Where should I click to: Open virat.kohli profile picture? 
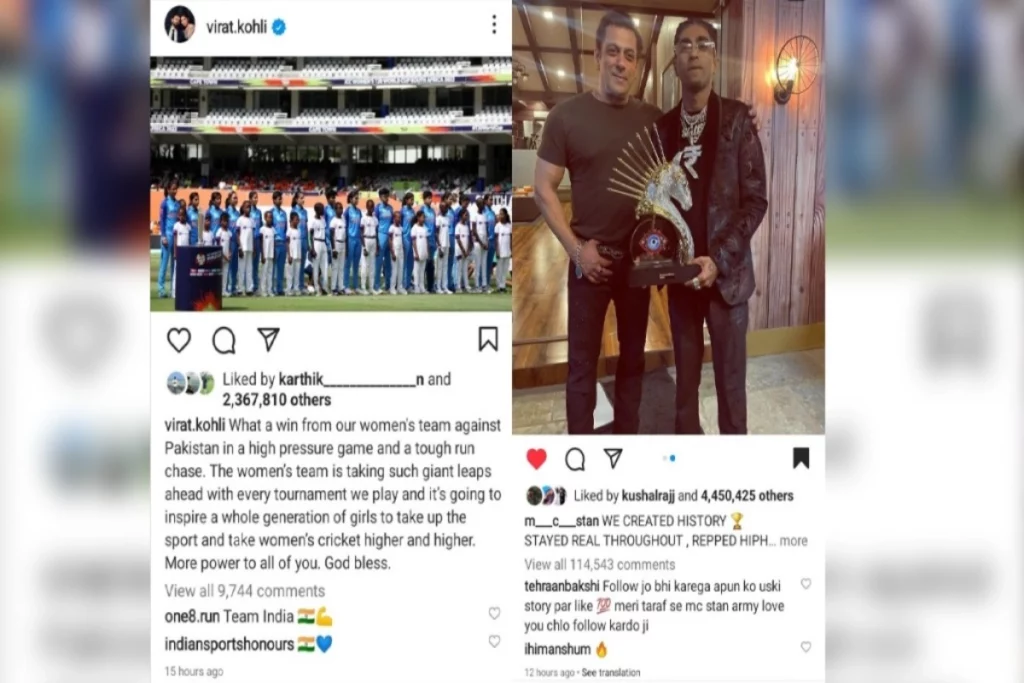click(x=180, y=24)
